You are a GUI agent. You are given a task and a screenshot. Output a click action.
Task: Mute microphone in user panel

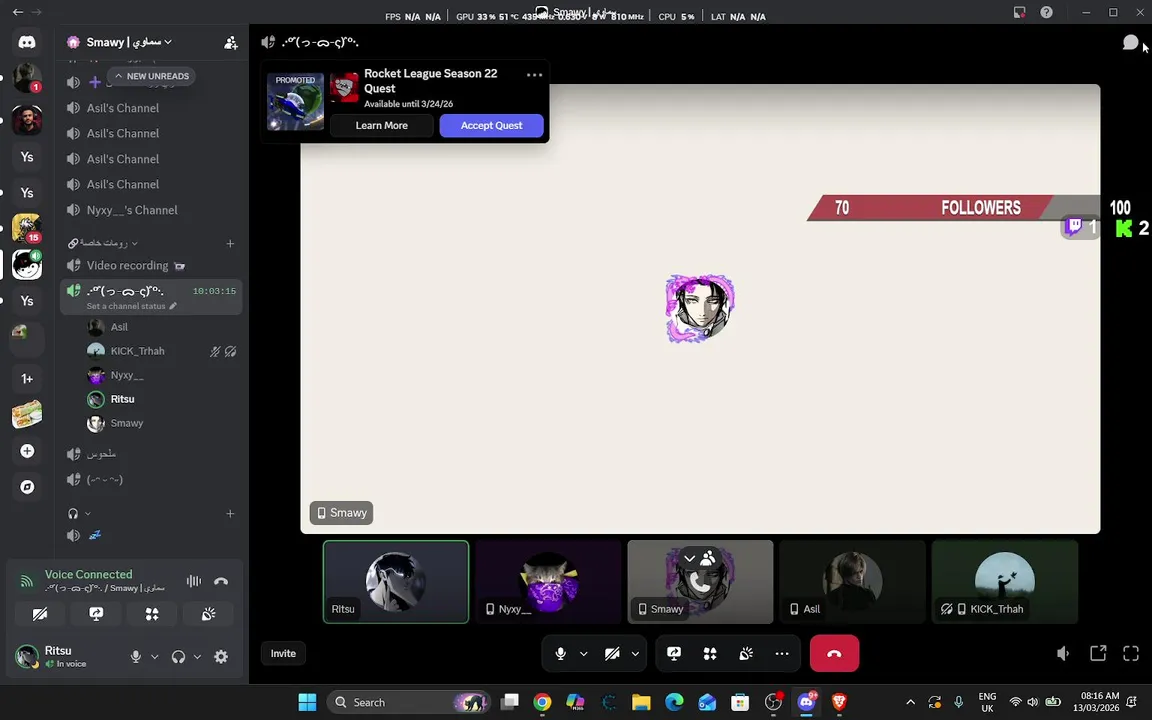point(136,657)
